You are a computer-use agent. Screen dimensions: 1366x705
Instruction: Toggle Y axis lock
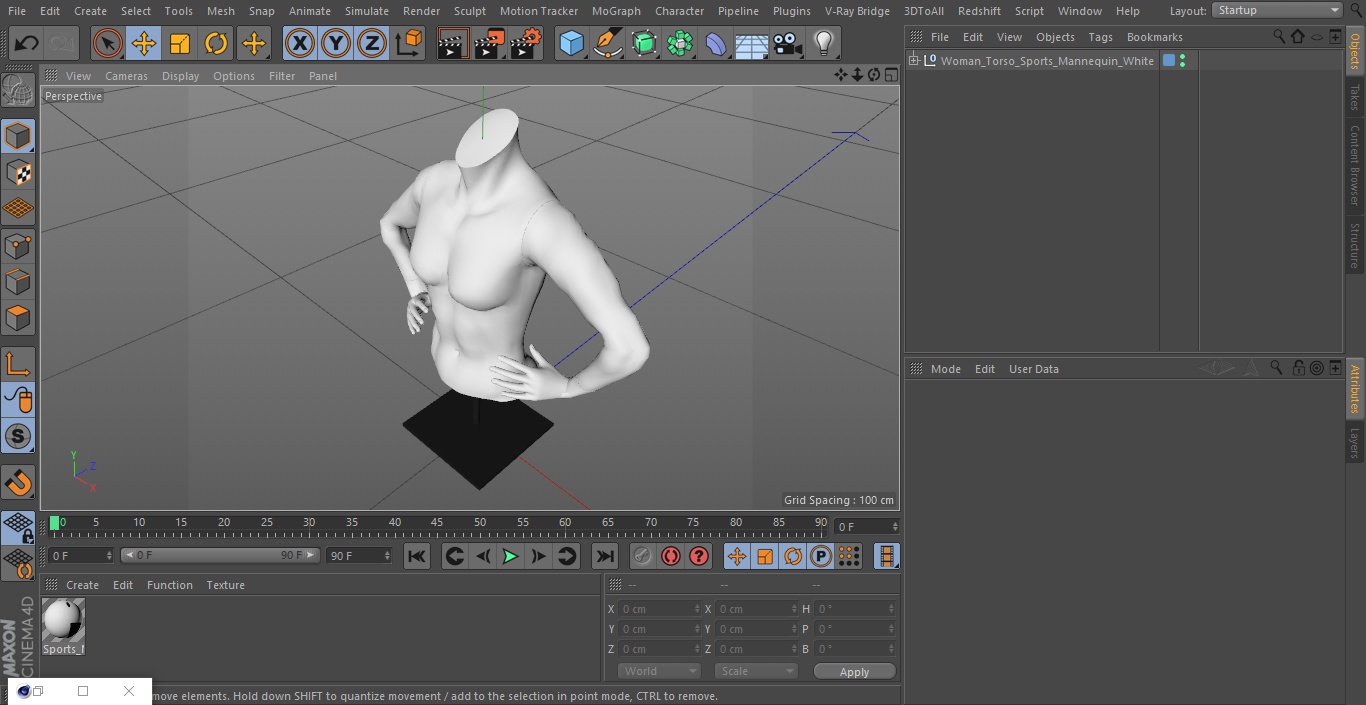coord(336,44)
